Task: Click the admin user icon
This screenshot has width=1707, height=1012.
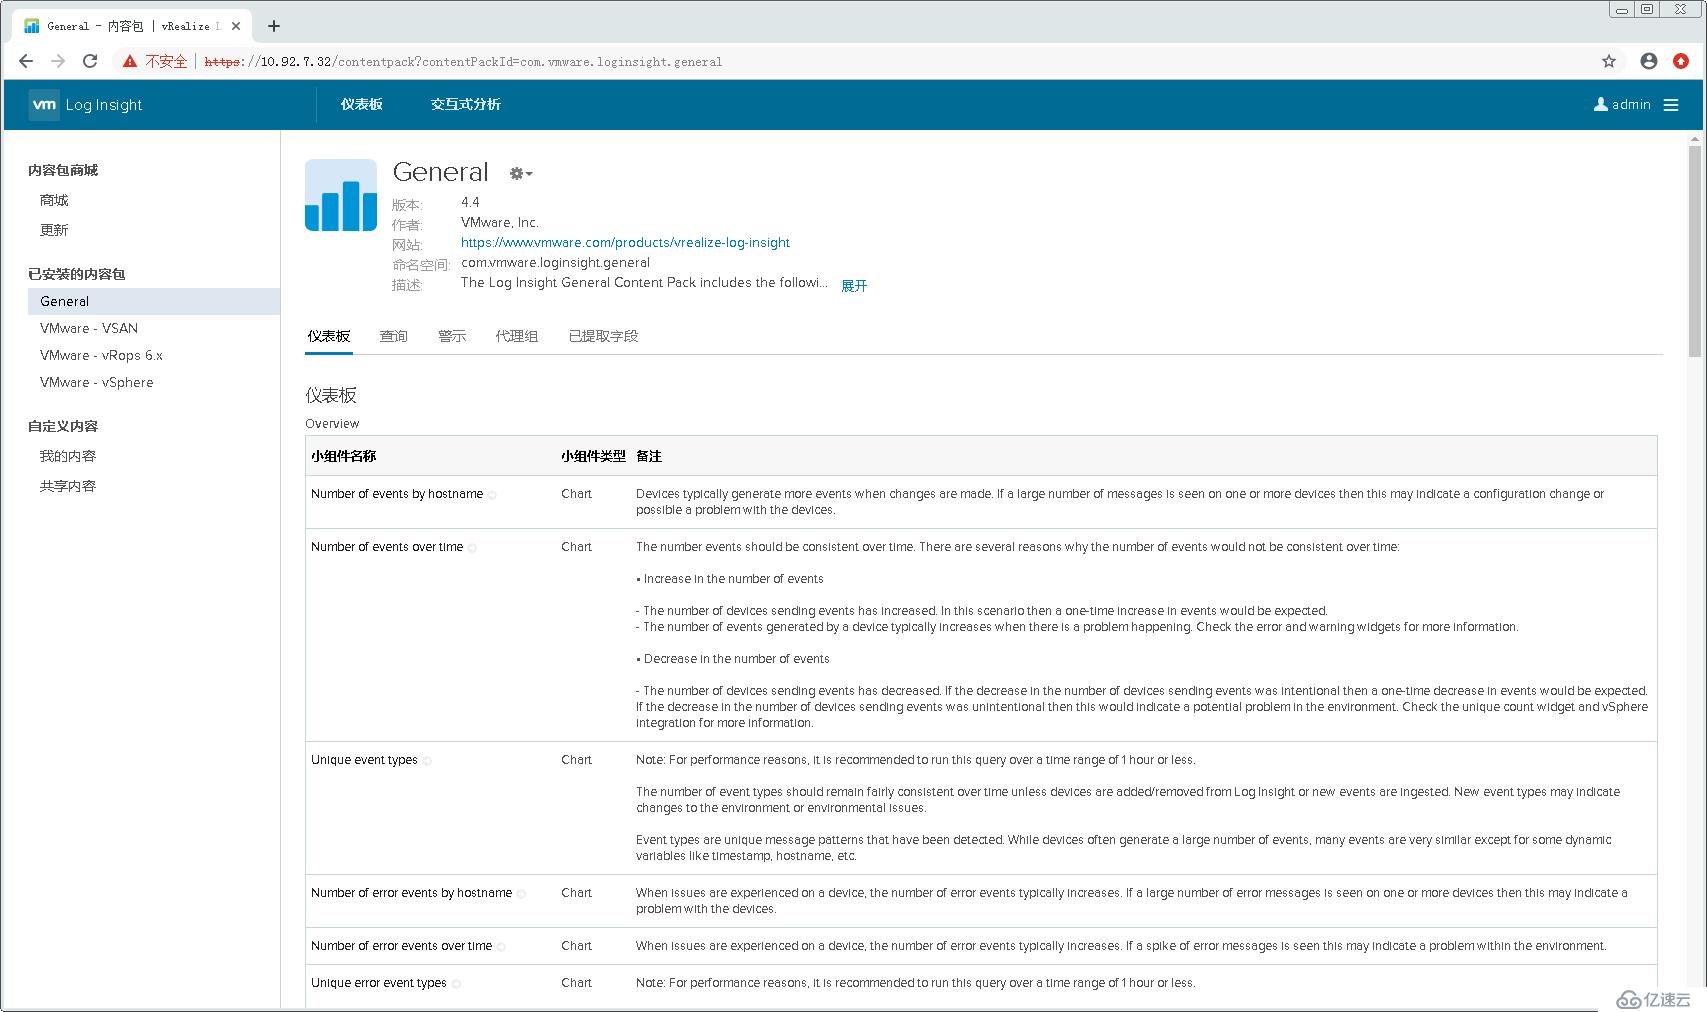Action: click(1600, 104)
